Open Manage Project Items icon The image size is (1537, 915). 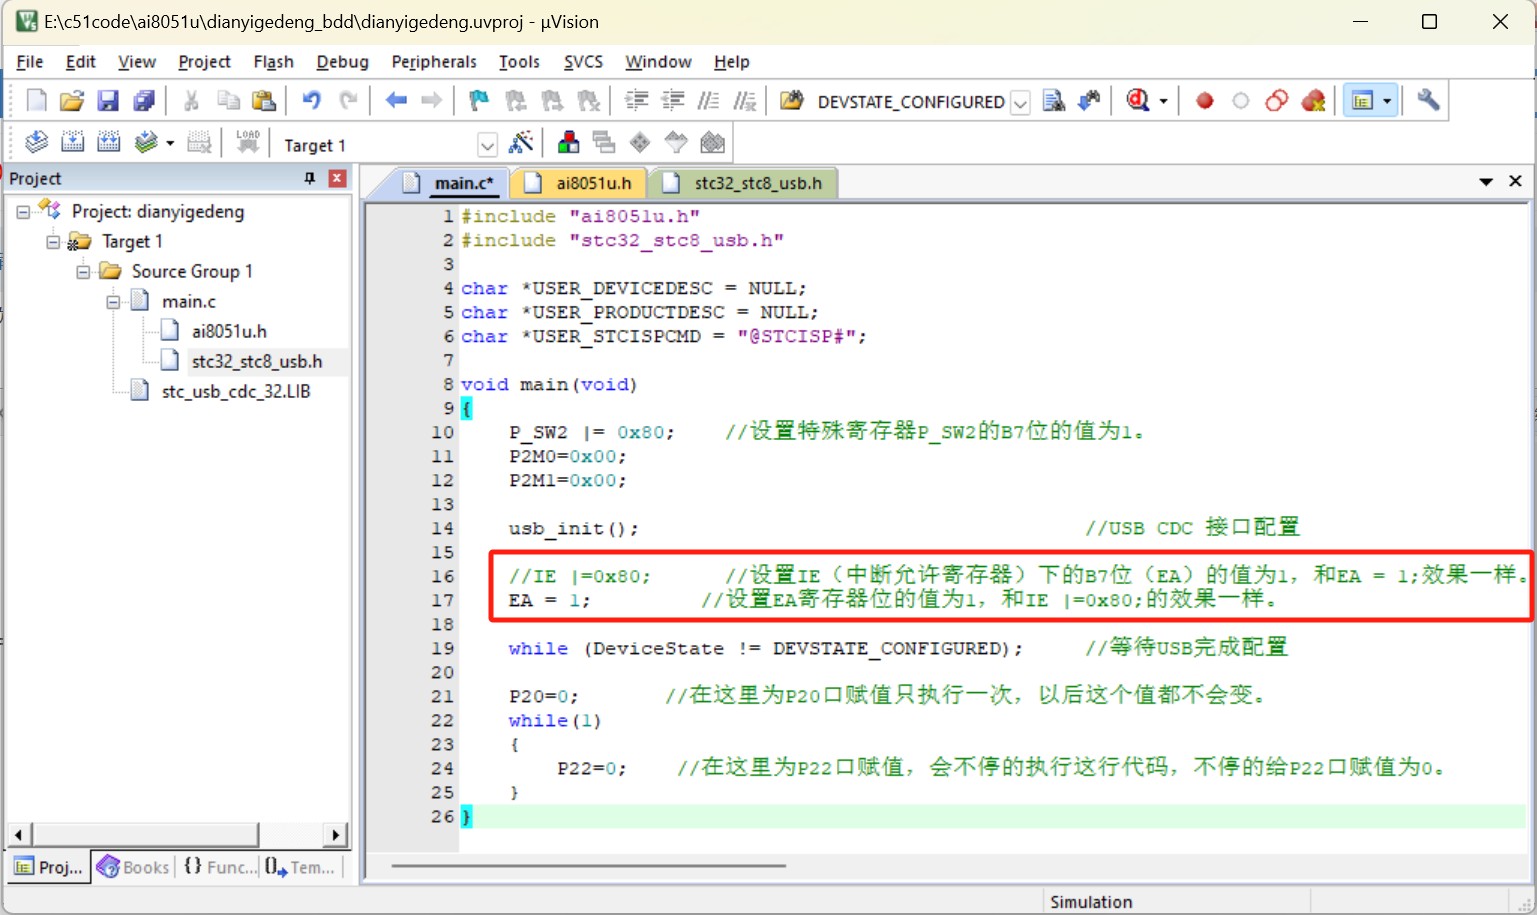click(x=568, y=142)
